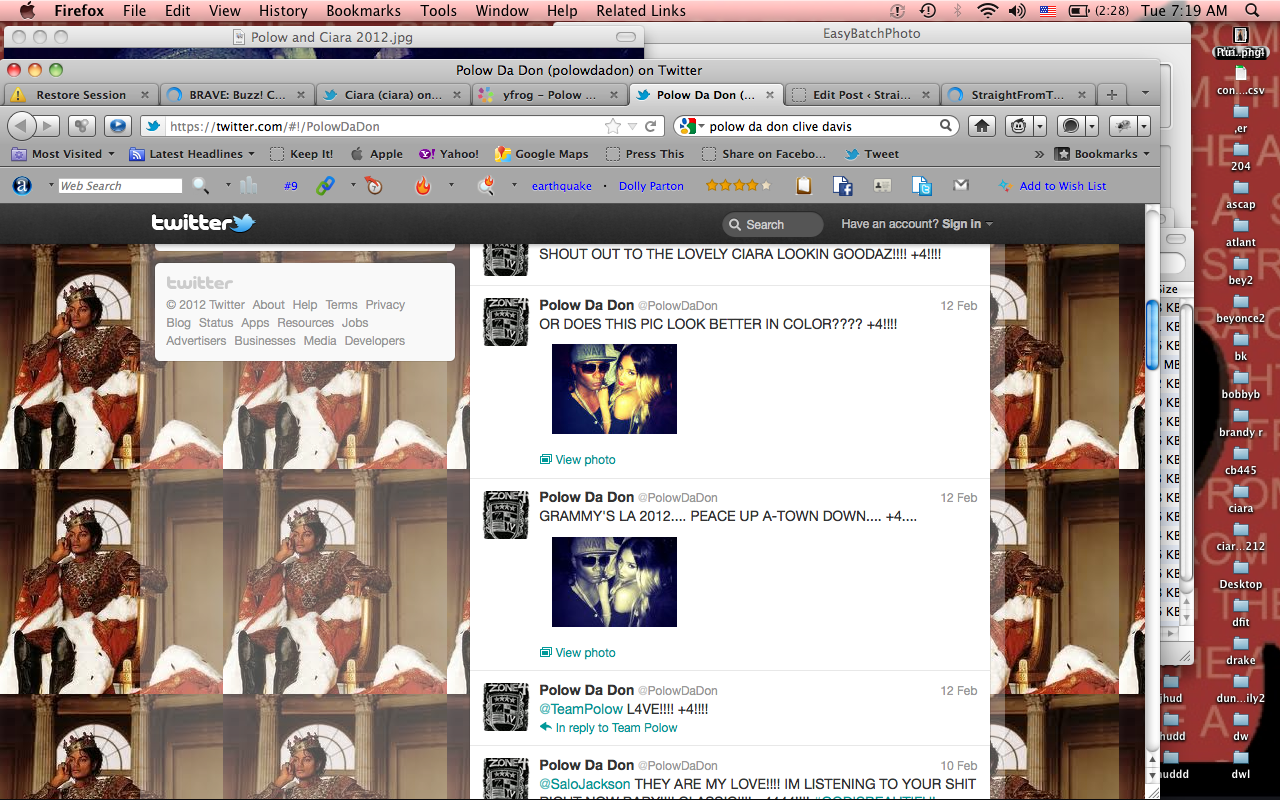Click the Home button in the Firefox toolbar
Image resolution: width=1280 pixels, height=800 pixels.
pos(982,126)
